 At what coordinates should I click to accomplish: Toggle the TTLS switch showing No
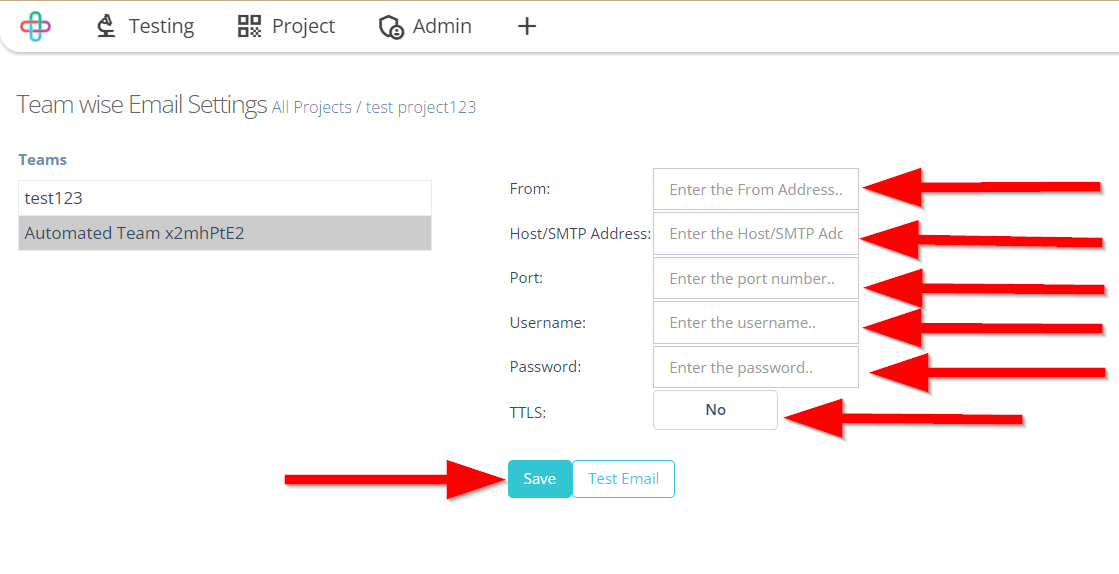(x=715, y=410)
